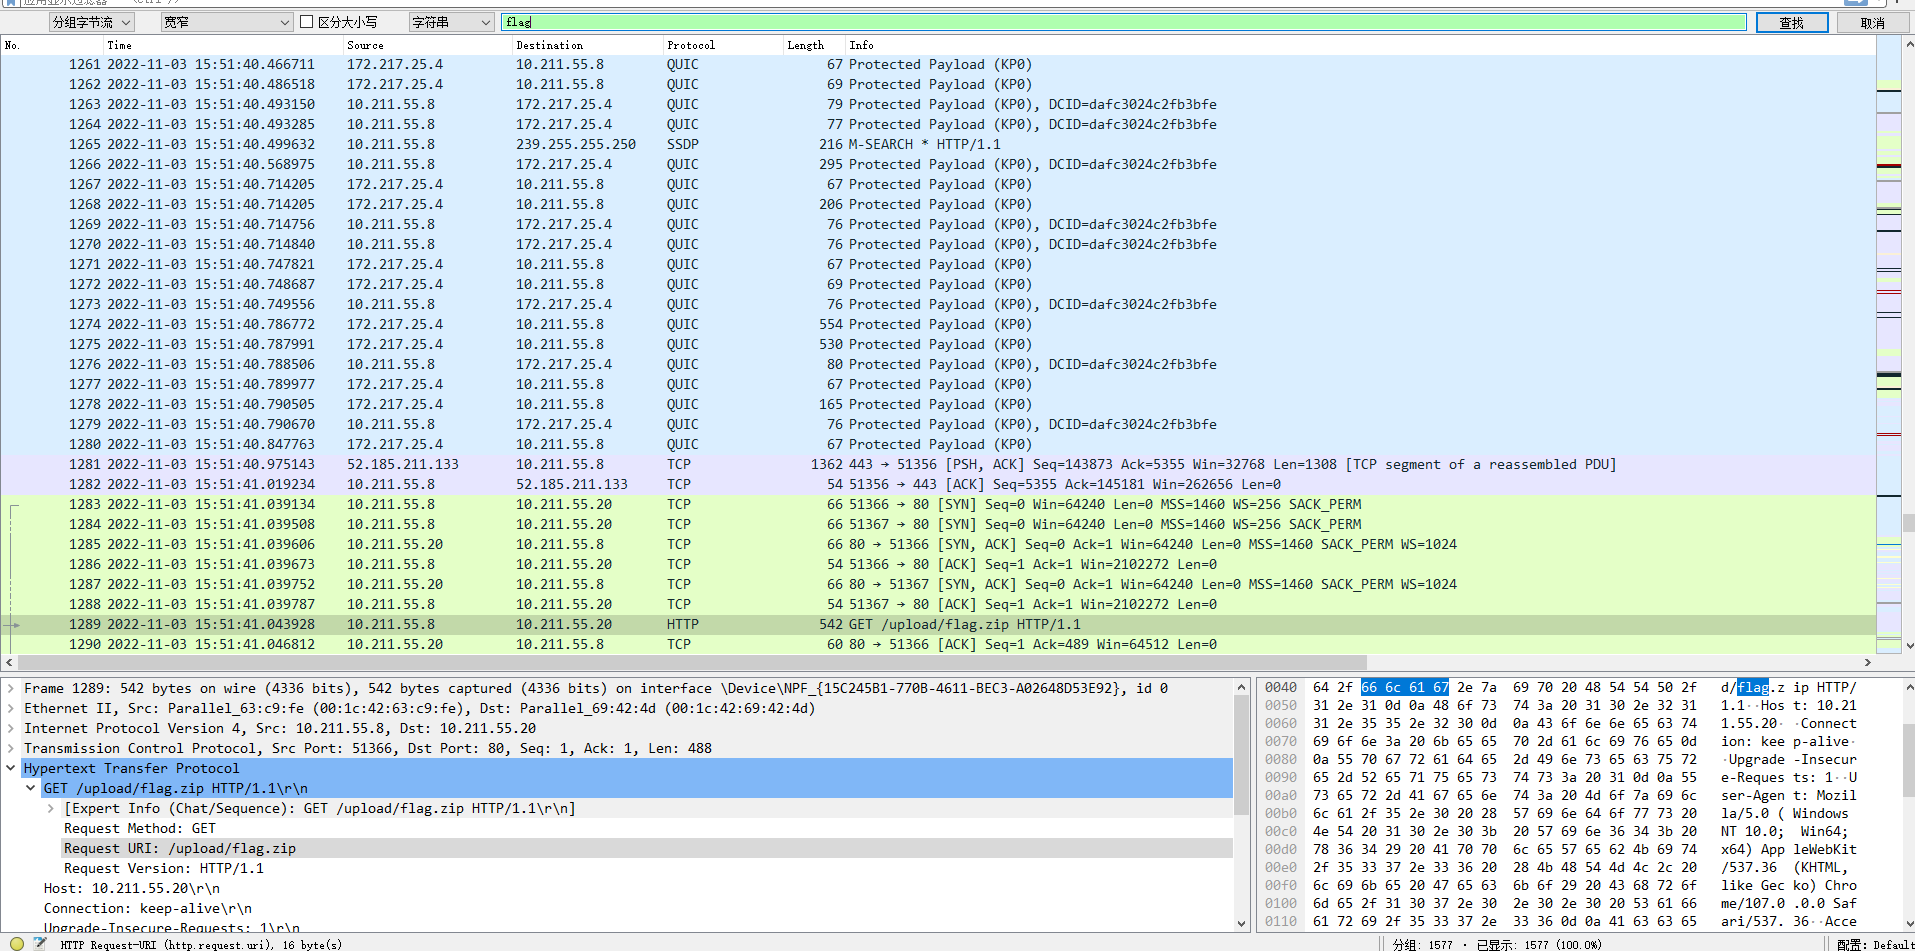Viewport: 1915px width, 951px height.
Task: Select packet 1290 ACK Seq=1 Ack=489 row
Action: click(x=938, y=644)
